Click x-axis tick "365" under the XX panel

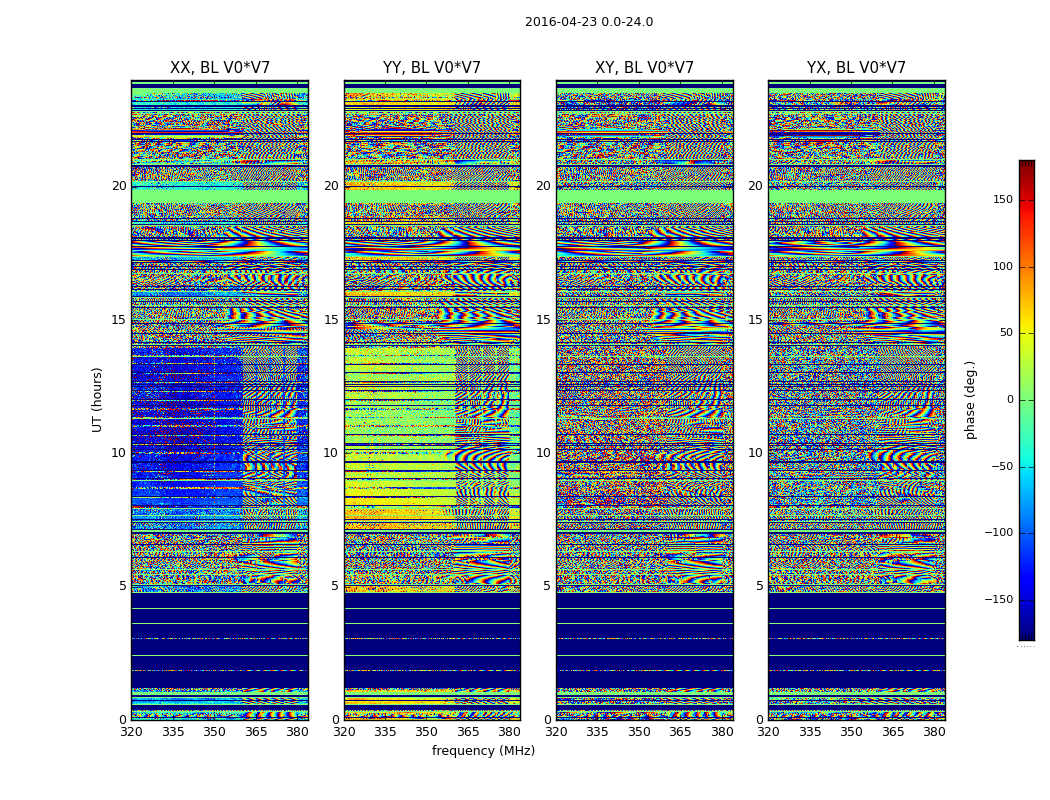pyautogui.click(x=256, y=732)
